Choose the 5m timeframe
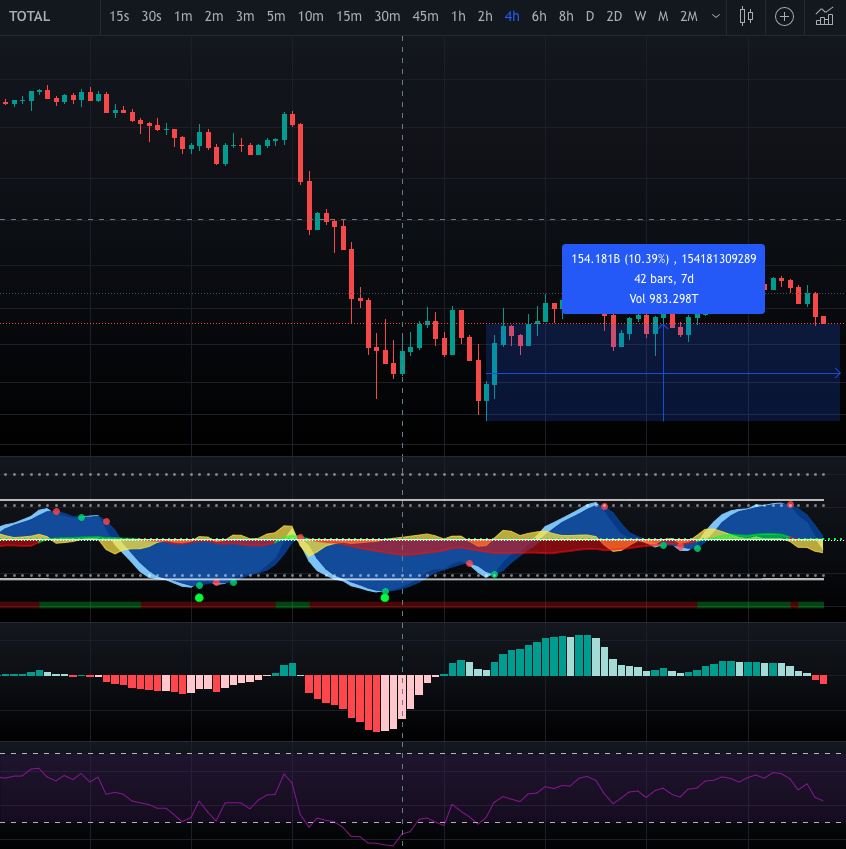 tap(276, 16)
